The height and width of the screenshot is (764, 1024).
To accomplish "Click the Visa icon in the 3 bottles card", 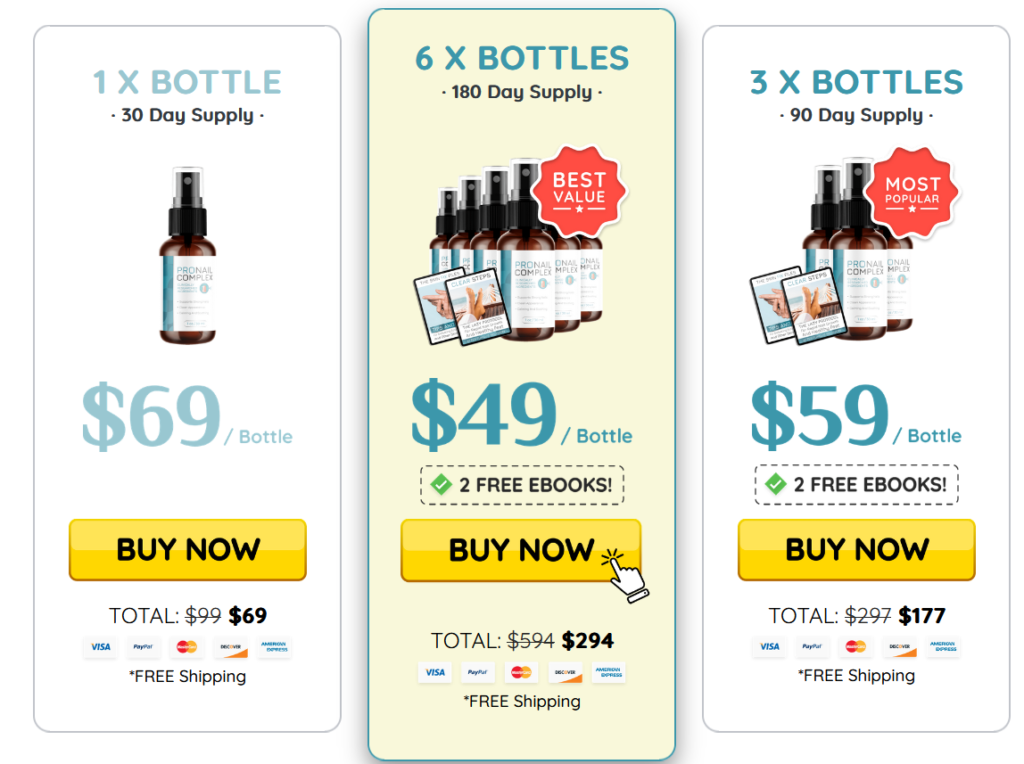I will [x=769, y=646].
